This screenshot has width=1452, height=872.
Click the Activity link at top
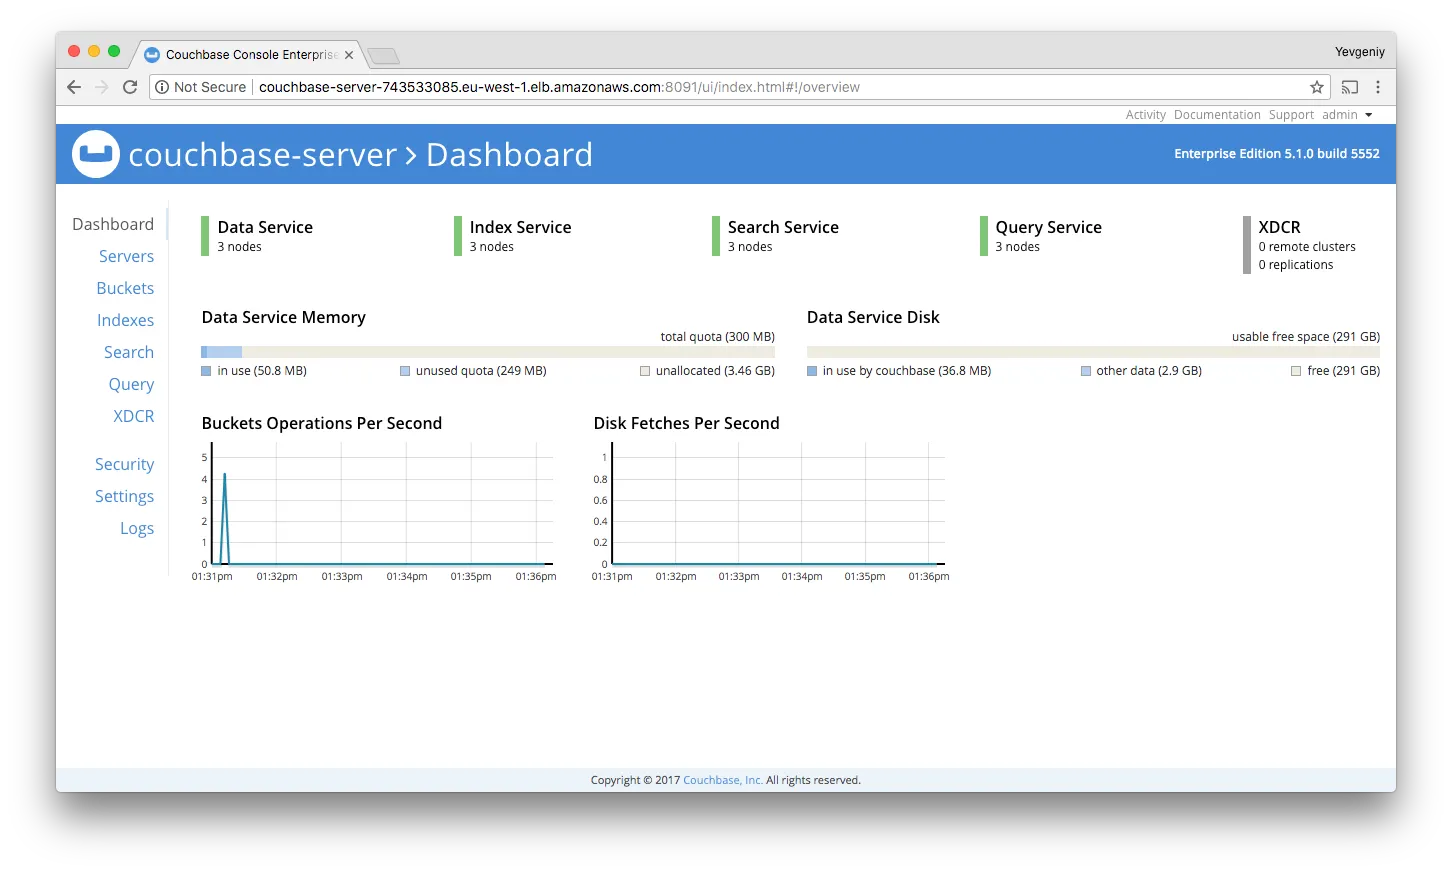(1146, 115)
